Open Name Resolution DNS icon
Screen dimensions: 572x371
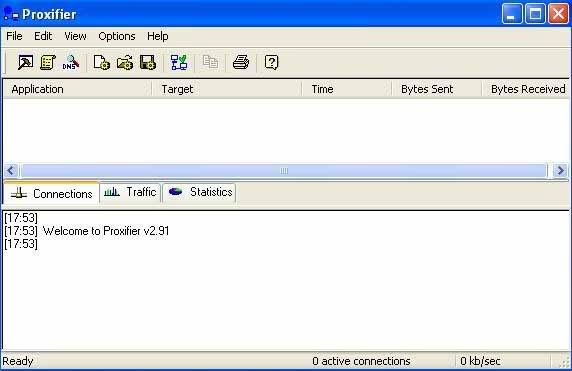tap(71, 62)
